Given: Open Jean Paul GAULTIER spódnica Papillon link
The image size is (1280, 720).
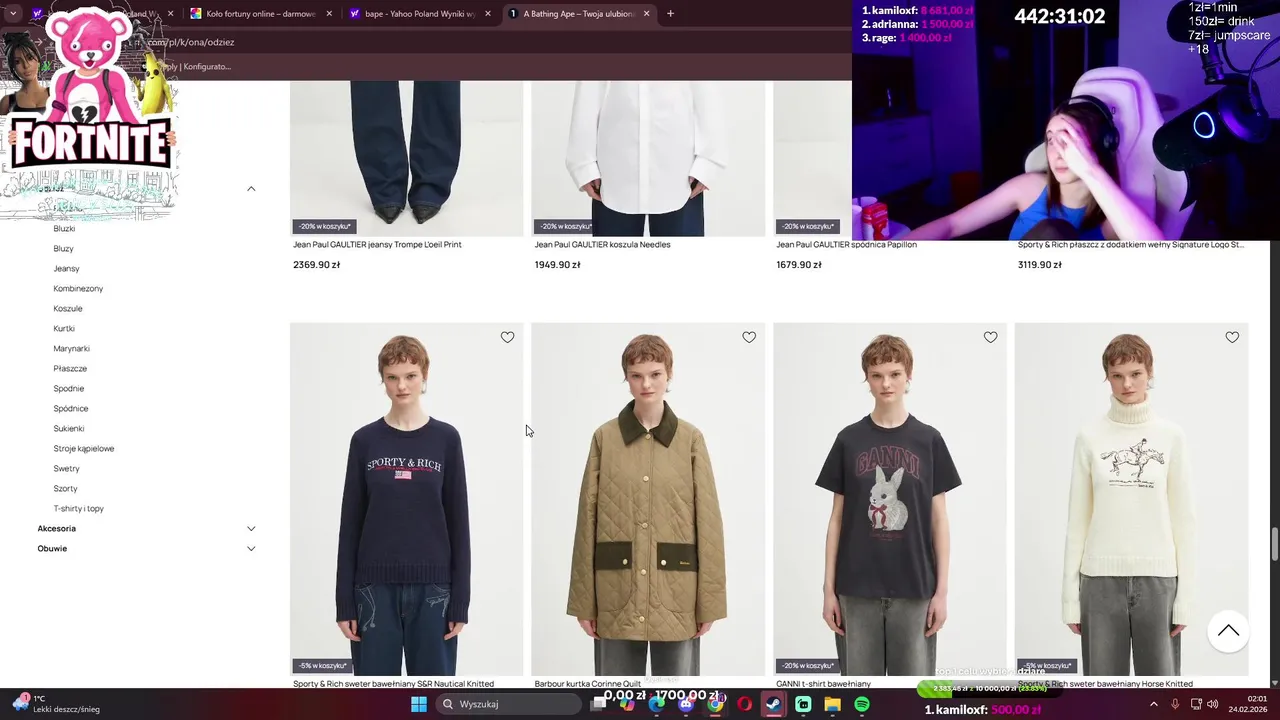Looking at the screenshot, I should pos(846,244).
